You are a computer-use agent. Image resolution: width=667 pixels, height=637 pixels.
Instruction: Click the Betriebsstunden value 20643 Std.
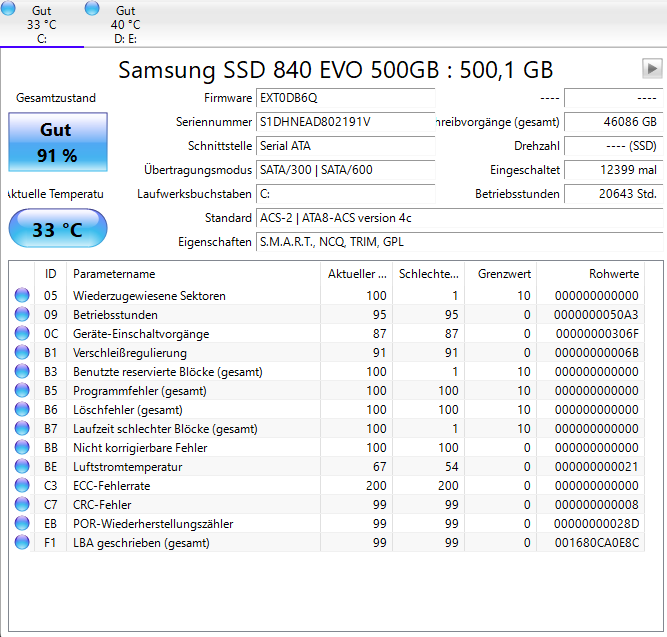(x=613, y=194)
